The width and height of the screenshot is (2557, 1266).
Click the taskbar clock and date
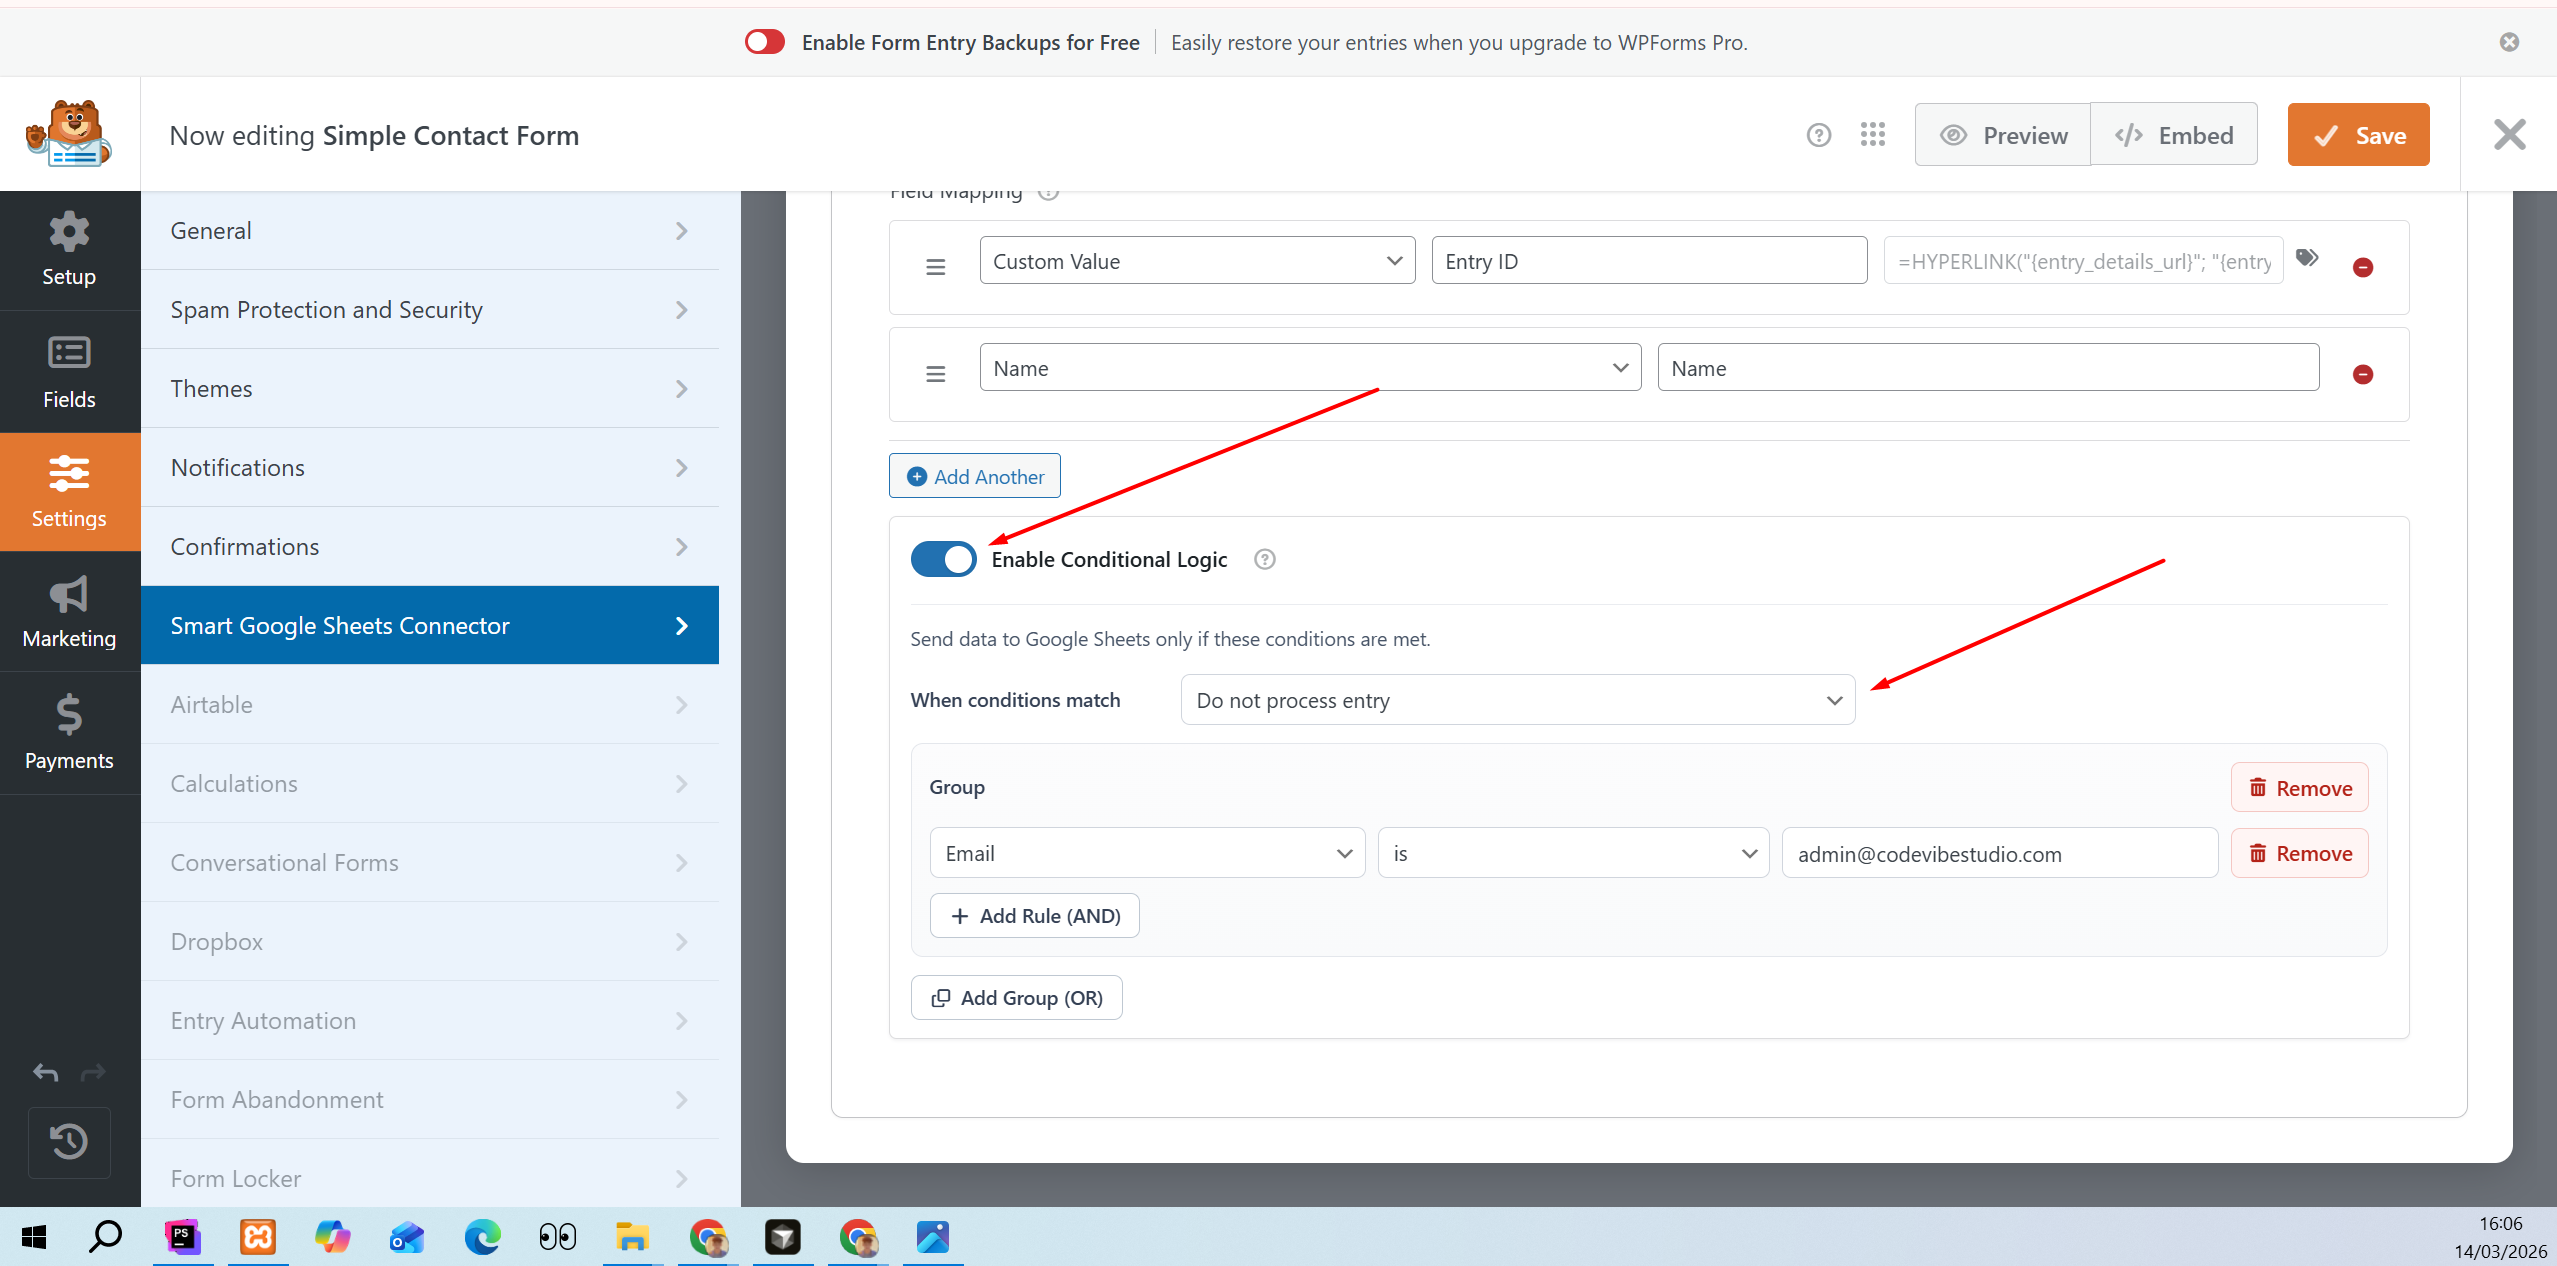[x=2500, y=1237]
